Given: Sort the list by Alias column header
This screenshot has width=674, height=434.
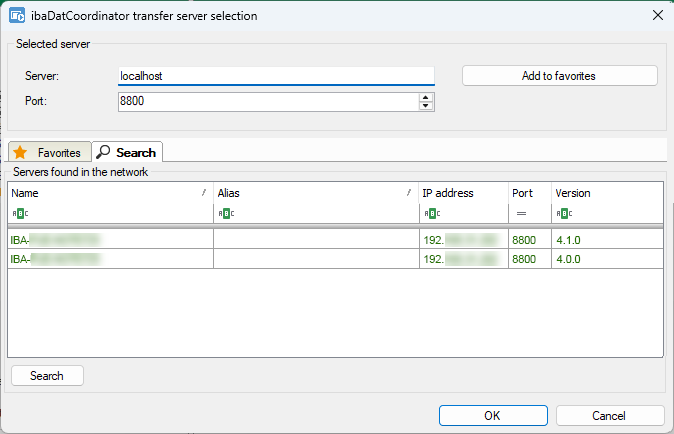Looking at the screenshot, I should click(x=316, y=193).
